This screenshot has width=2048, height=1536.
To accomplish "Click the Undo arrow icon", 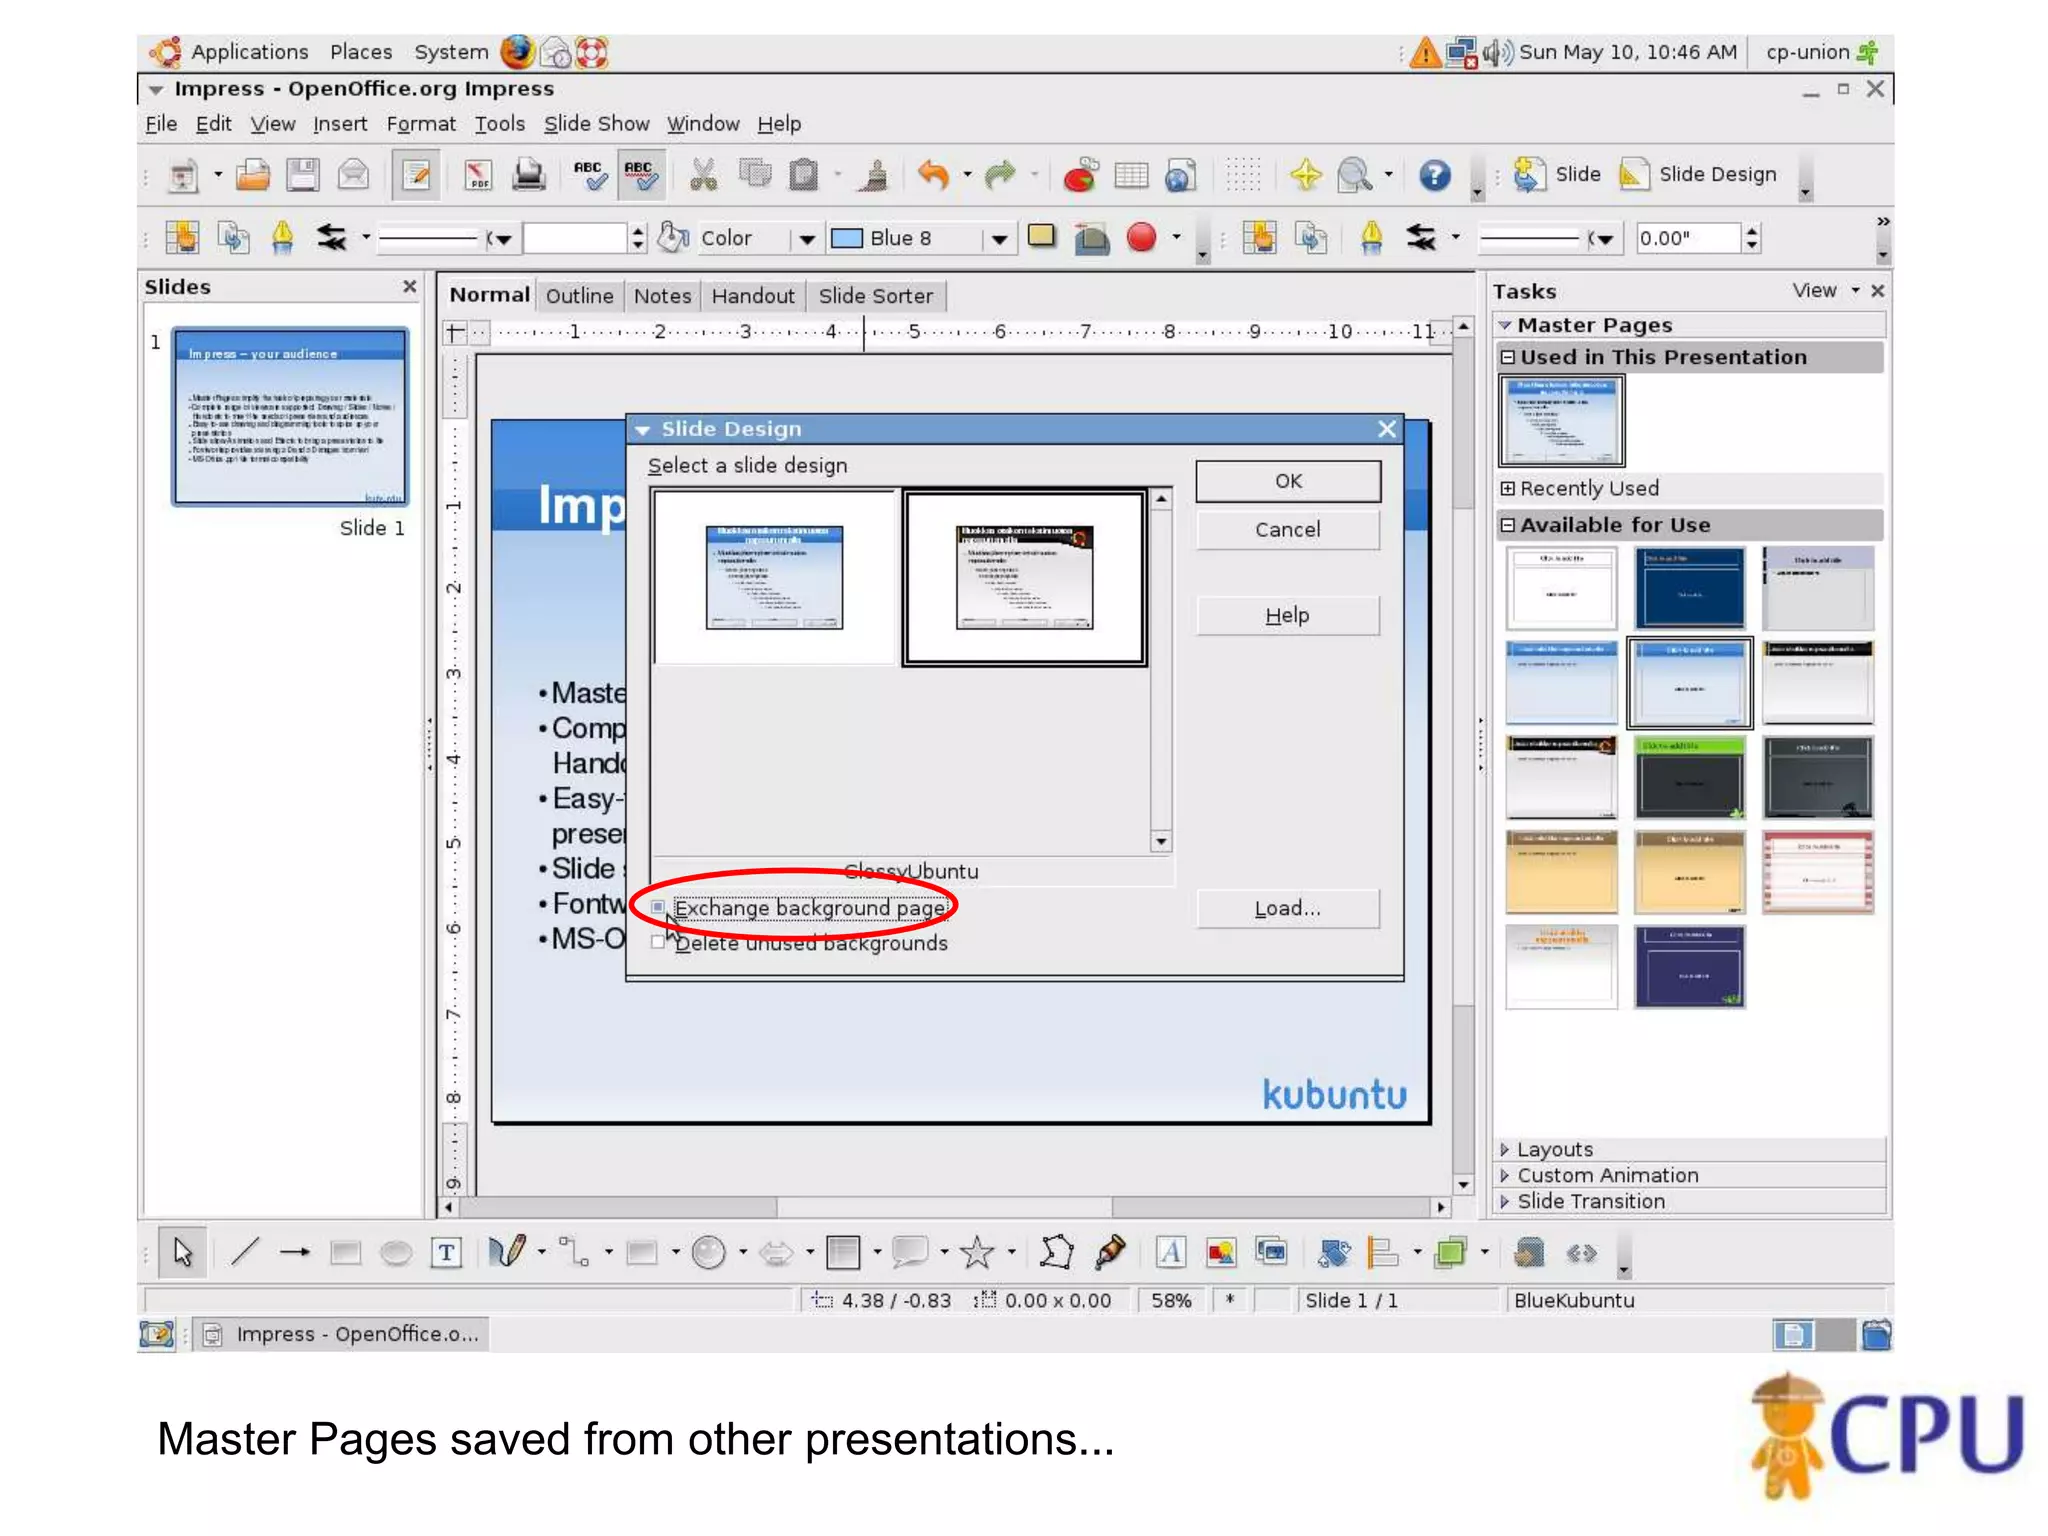I will point(933,175).
